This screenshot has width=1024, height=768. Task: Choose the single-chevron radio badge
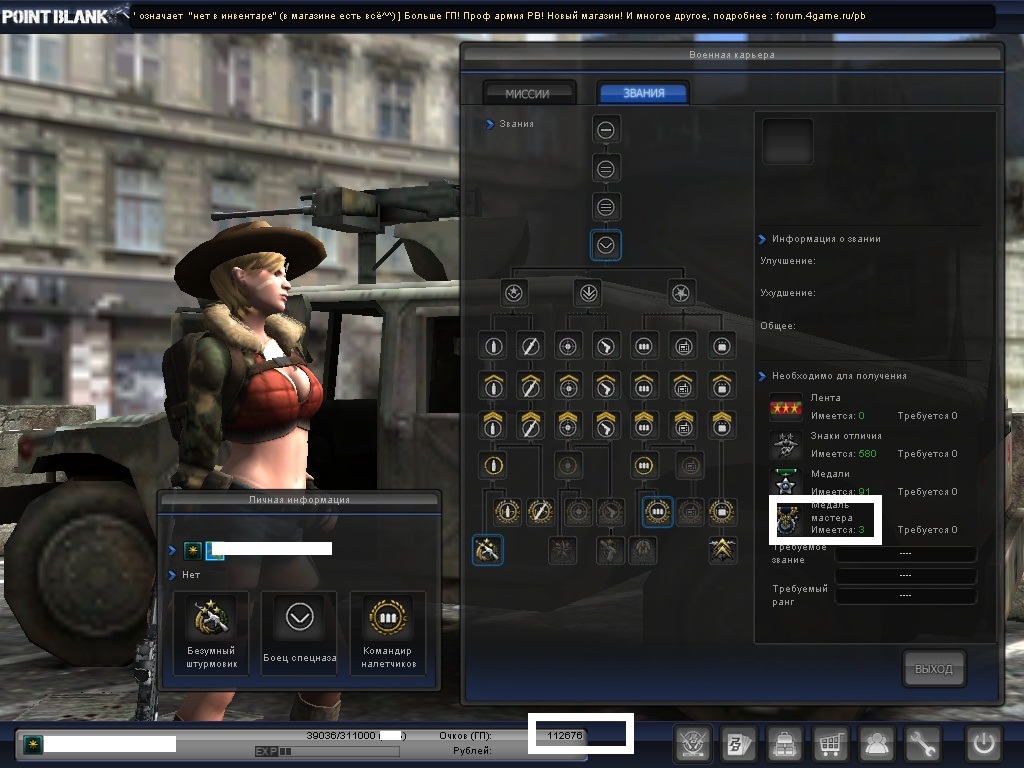tap(683, 385)
